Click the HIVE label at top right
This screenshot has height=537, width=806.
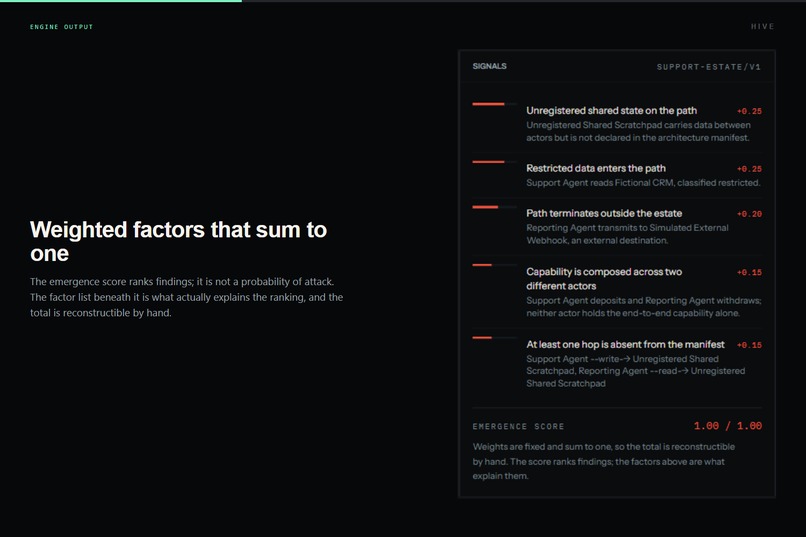coord(762,26)
